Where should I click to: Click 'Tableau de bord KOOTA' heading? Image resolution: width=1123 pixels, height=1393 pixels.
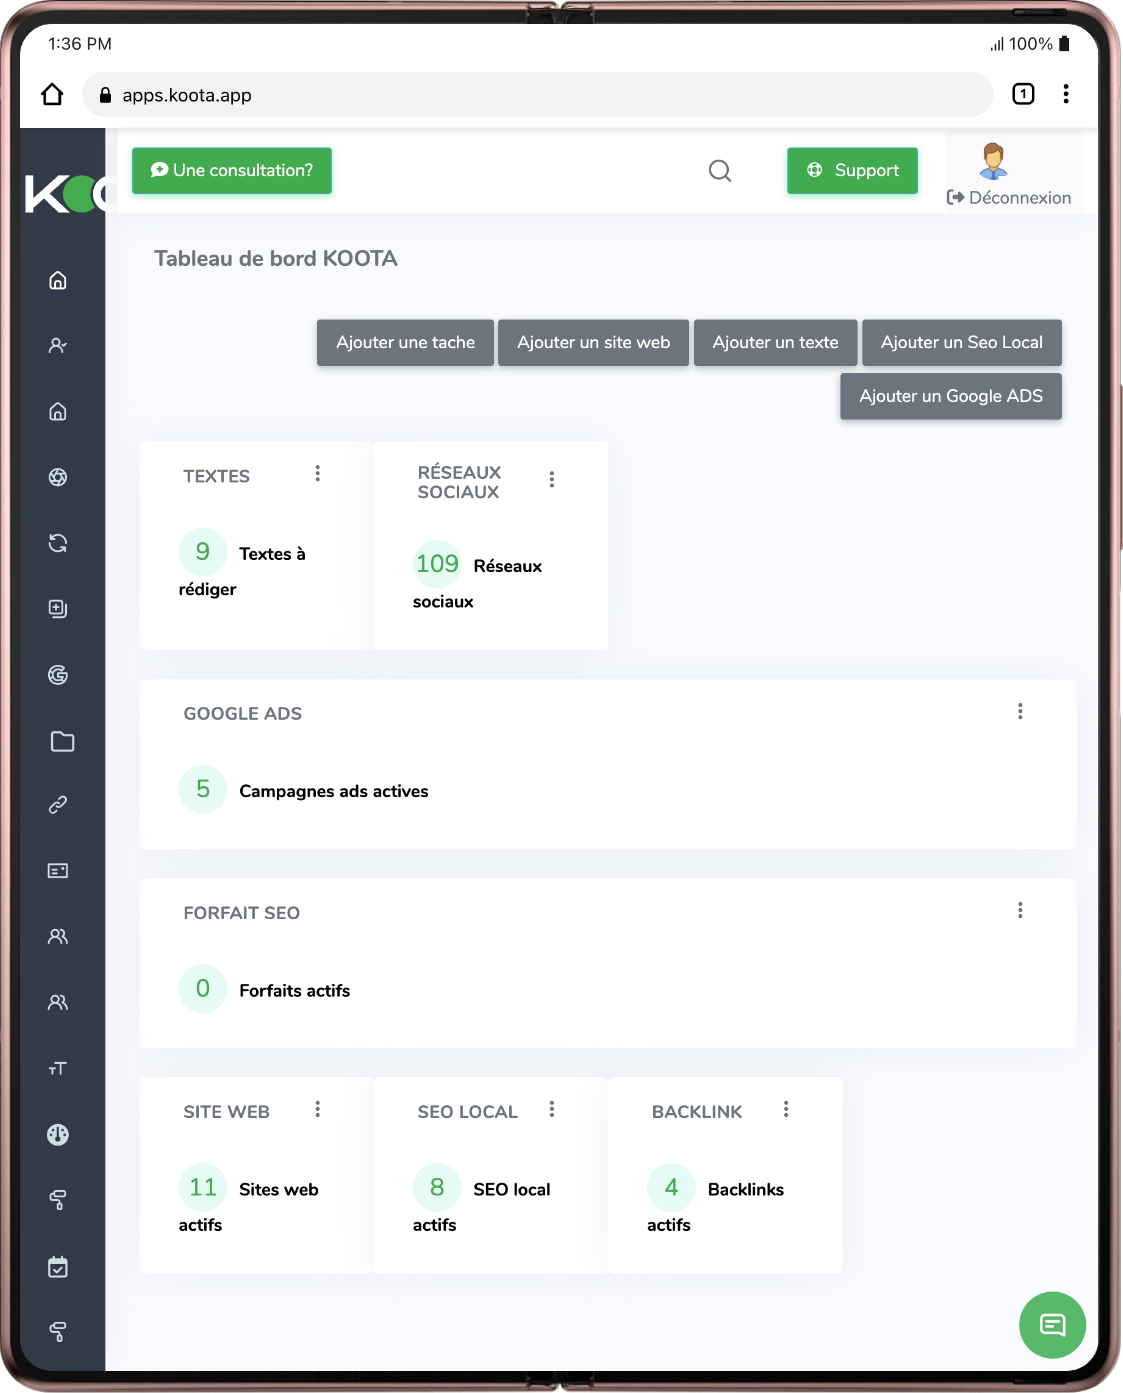276,259
